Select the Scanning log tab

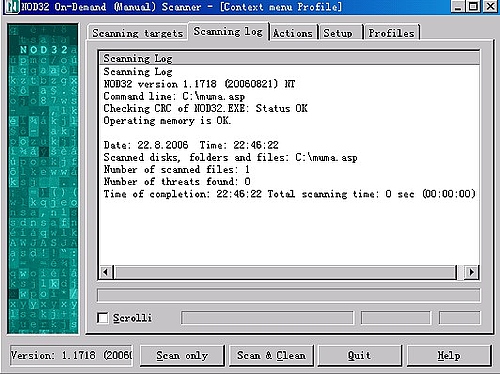[x=228, y=32]
